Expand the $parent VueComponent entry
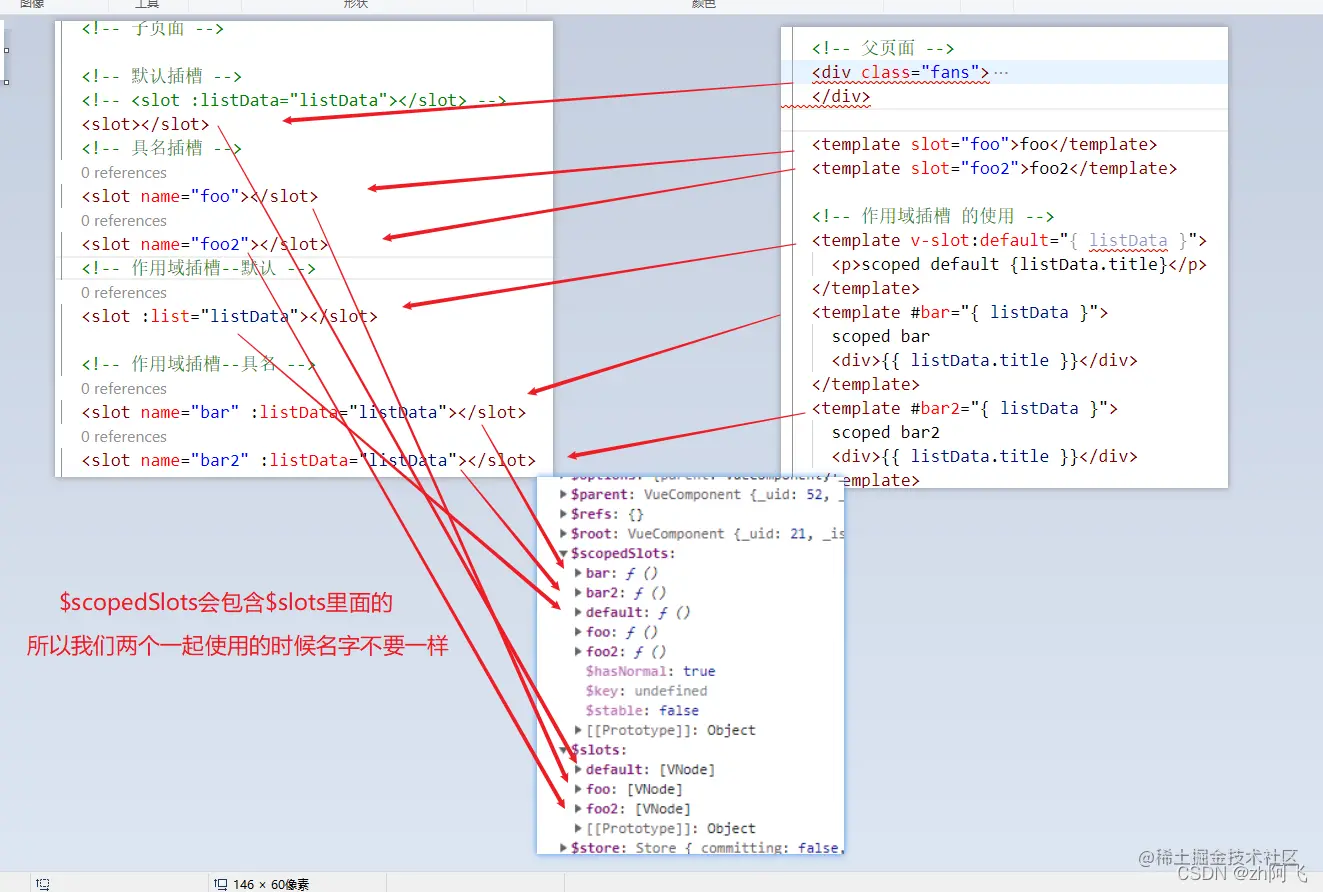The image size is (1323, 892). click(564, 494)
